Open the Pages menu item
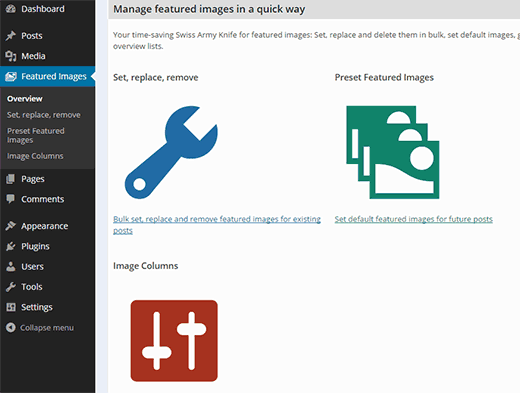This screenshot has width=520, height=393. click(33, 179)
